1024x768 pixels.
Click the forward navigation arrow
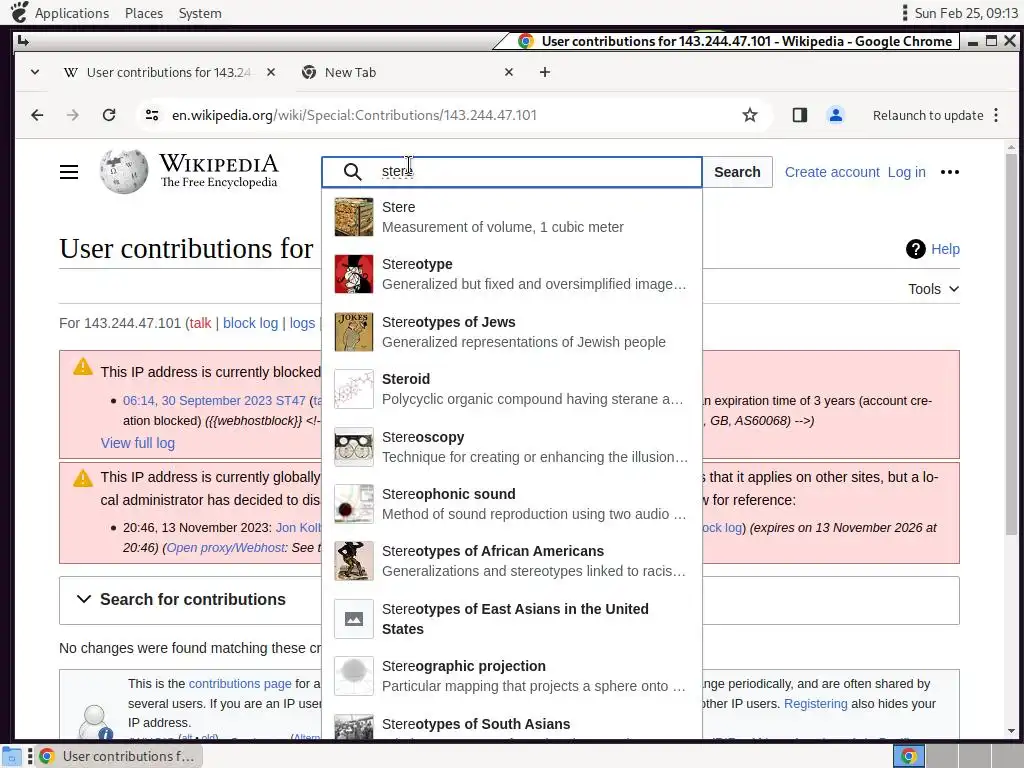tap(72, 116)
